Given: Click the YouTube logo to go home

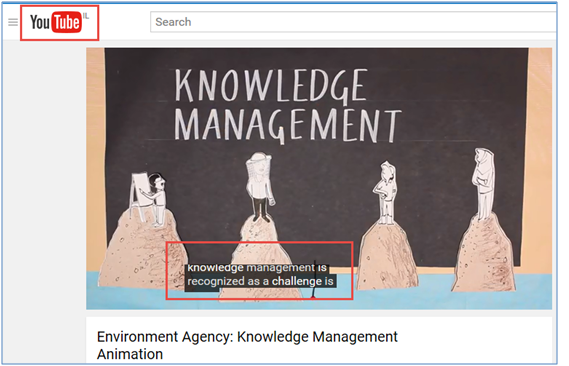Looking at the screenshot, I should point(56,22).
